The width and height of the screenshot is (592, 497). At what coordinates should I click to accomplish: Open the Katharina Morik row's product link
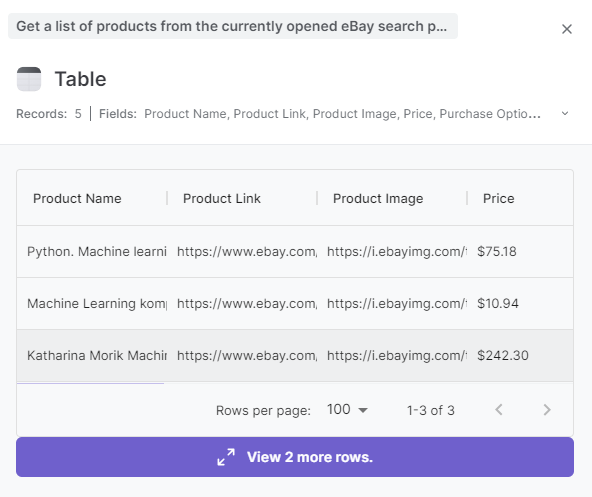[x=247, y=355]
